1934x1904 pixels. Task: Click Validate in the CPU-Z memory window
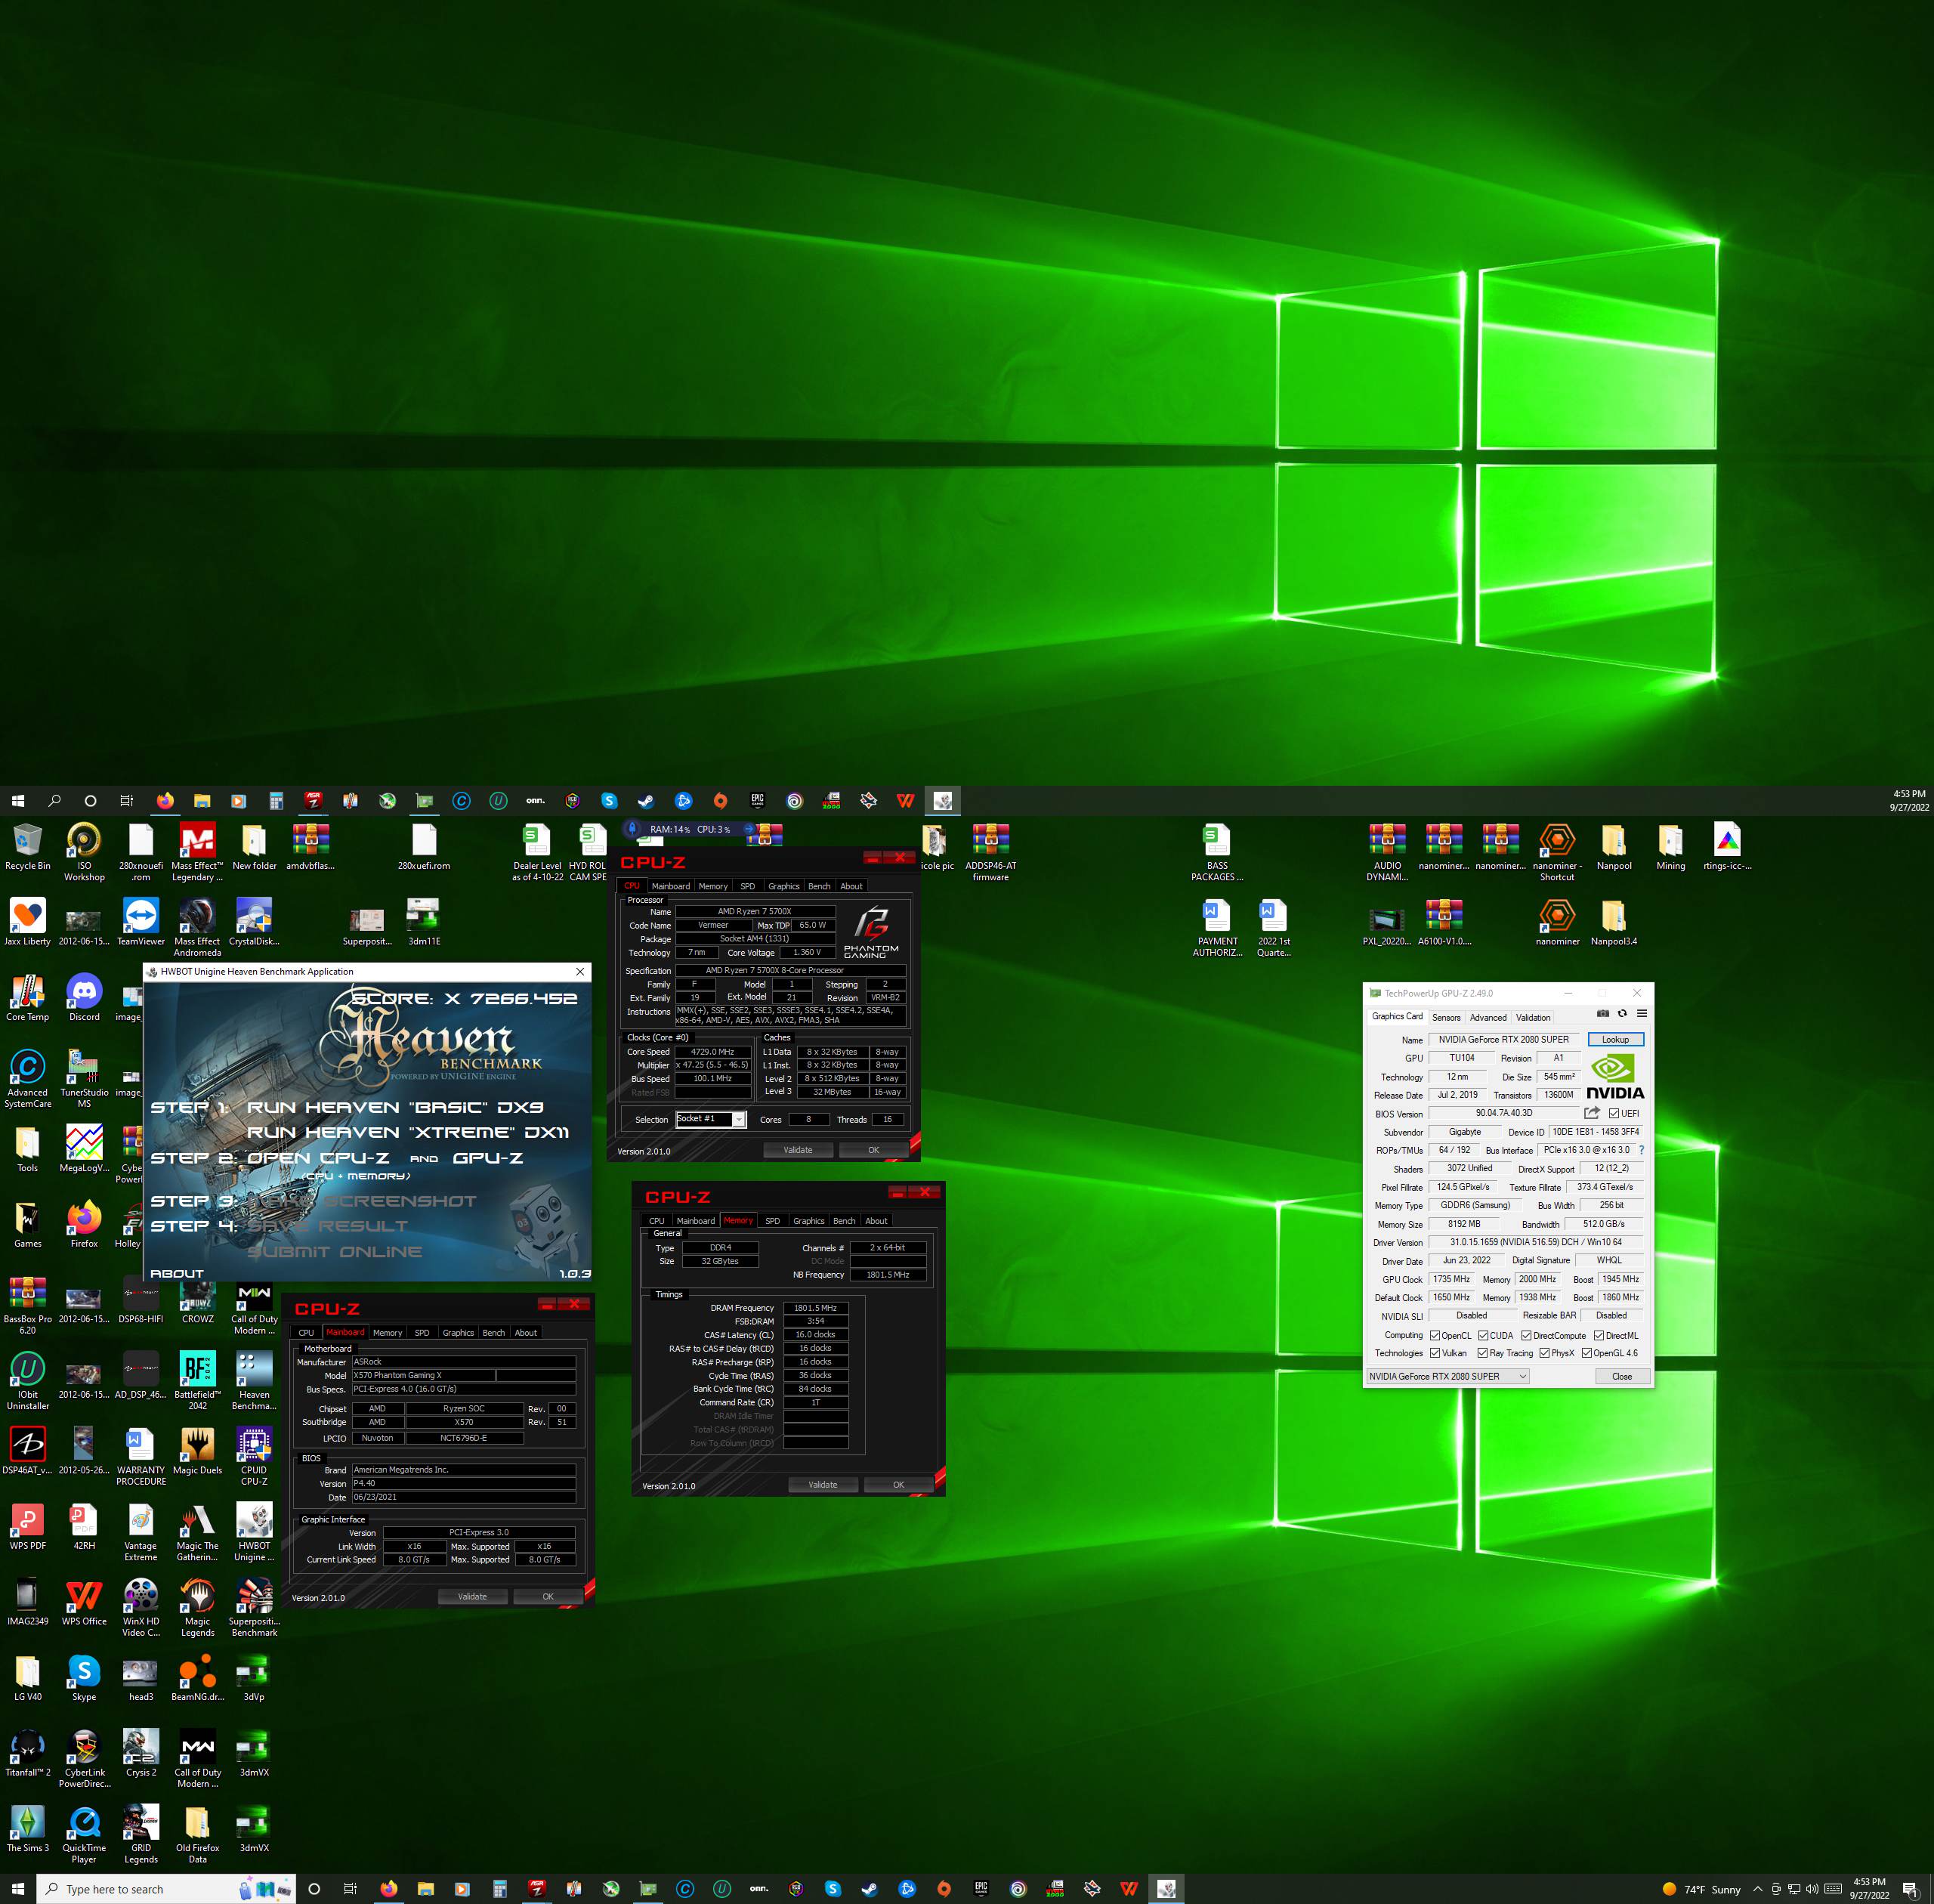[823, 1484]
